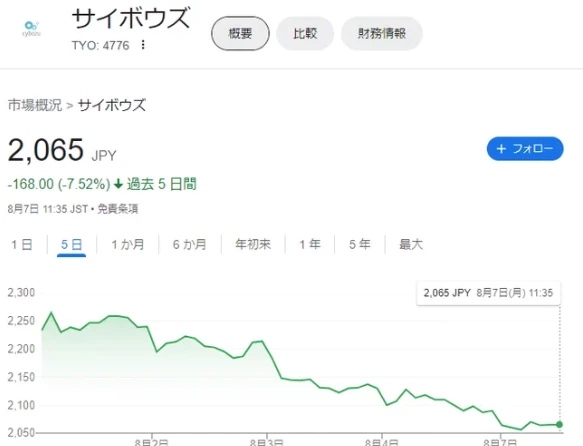
Task: Click the 2,065 JPY chart tooltip
Action: 488,293
